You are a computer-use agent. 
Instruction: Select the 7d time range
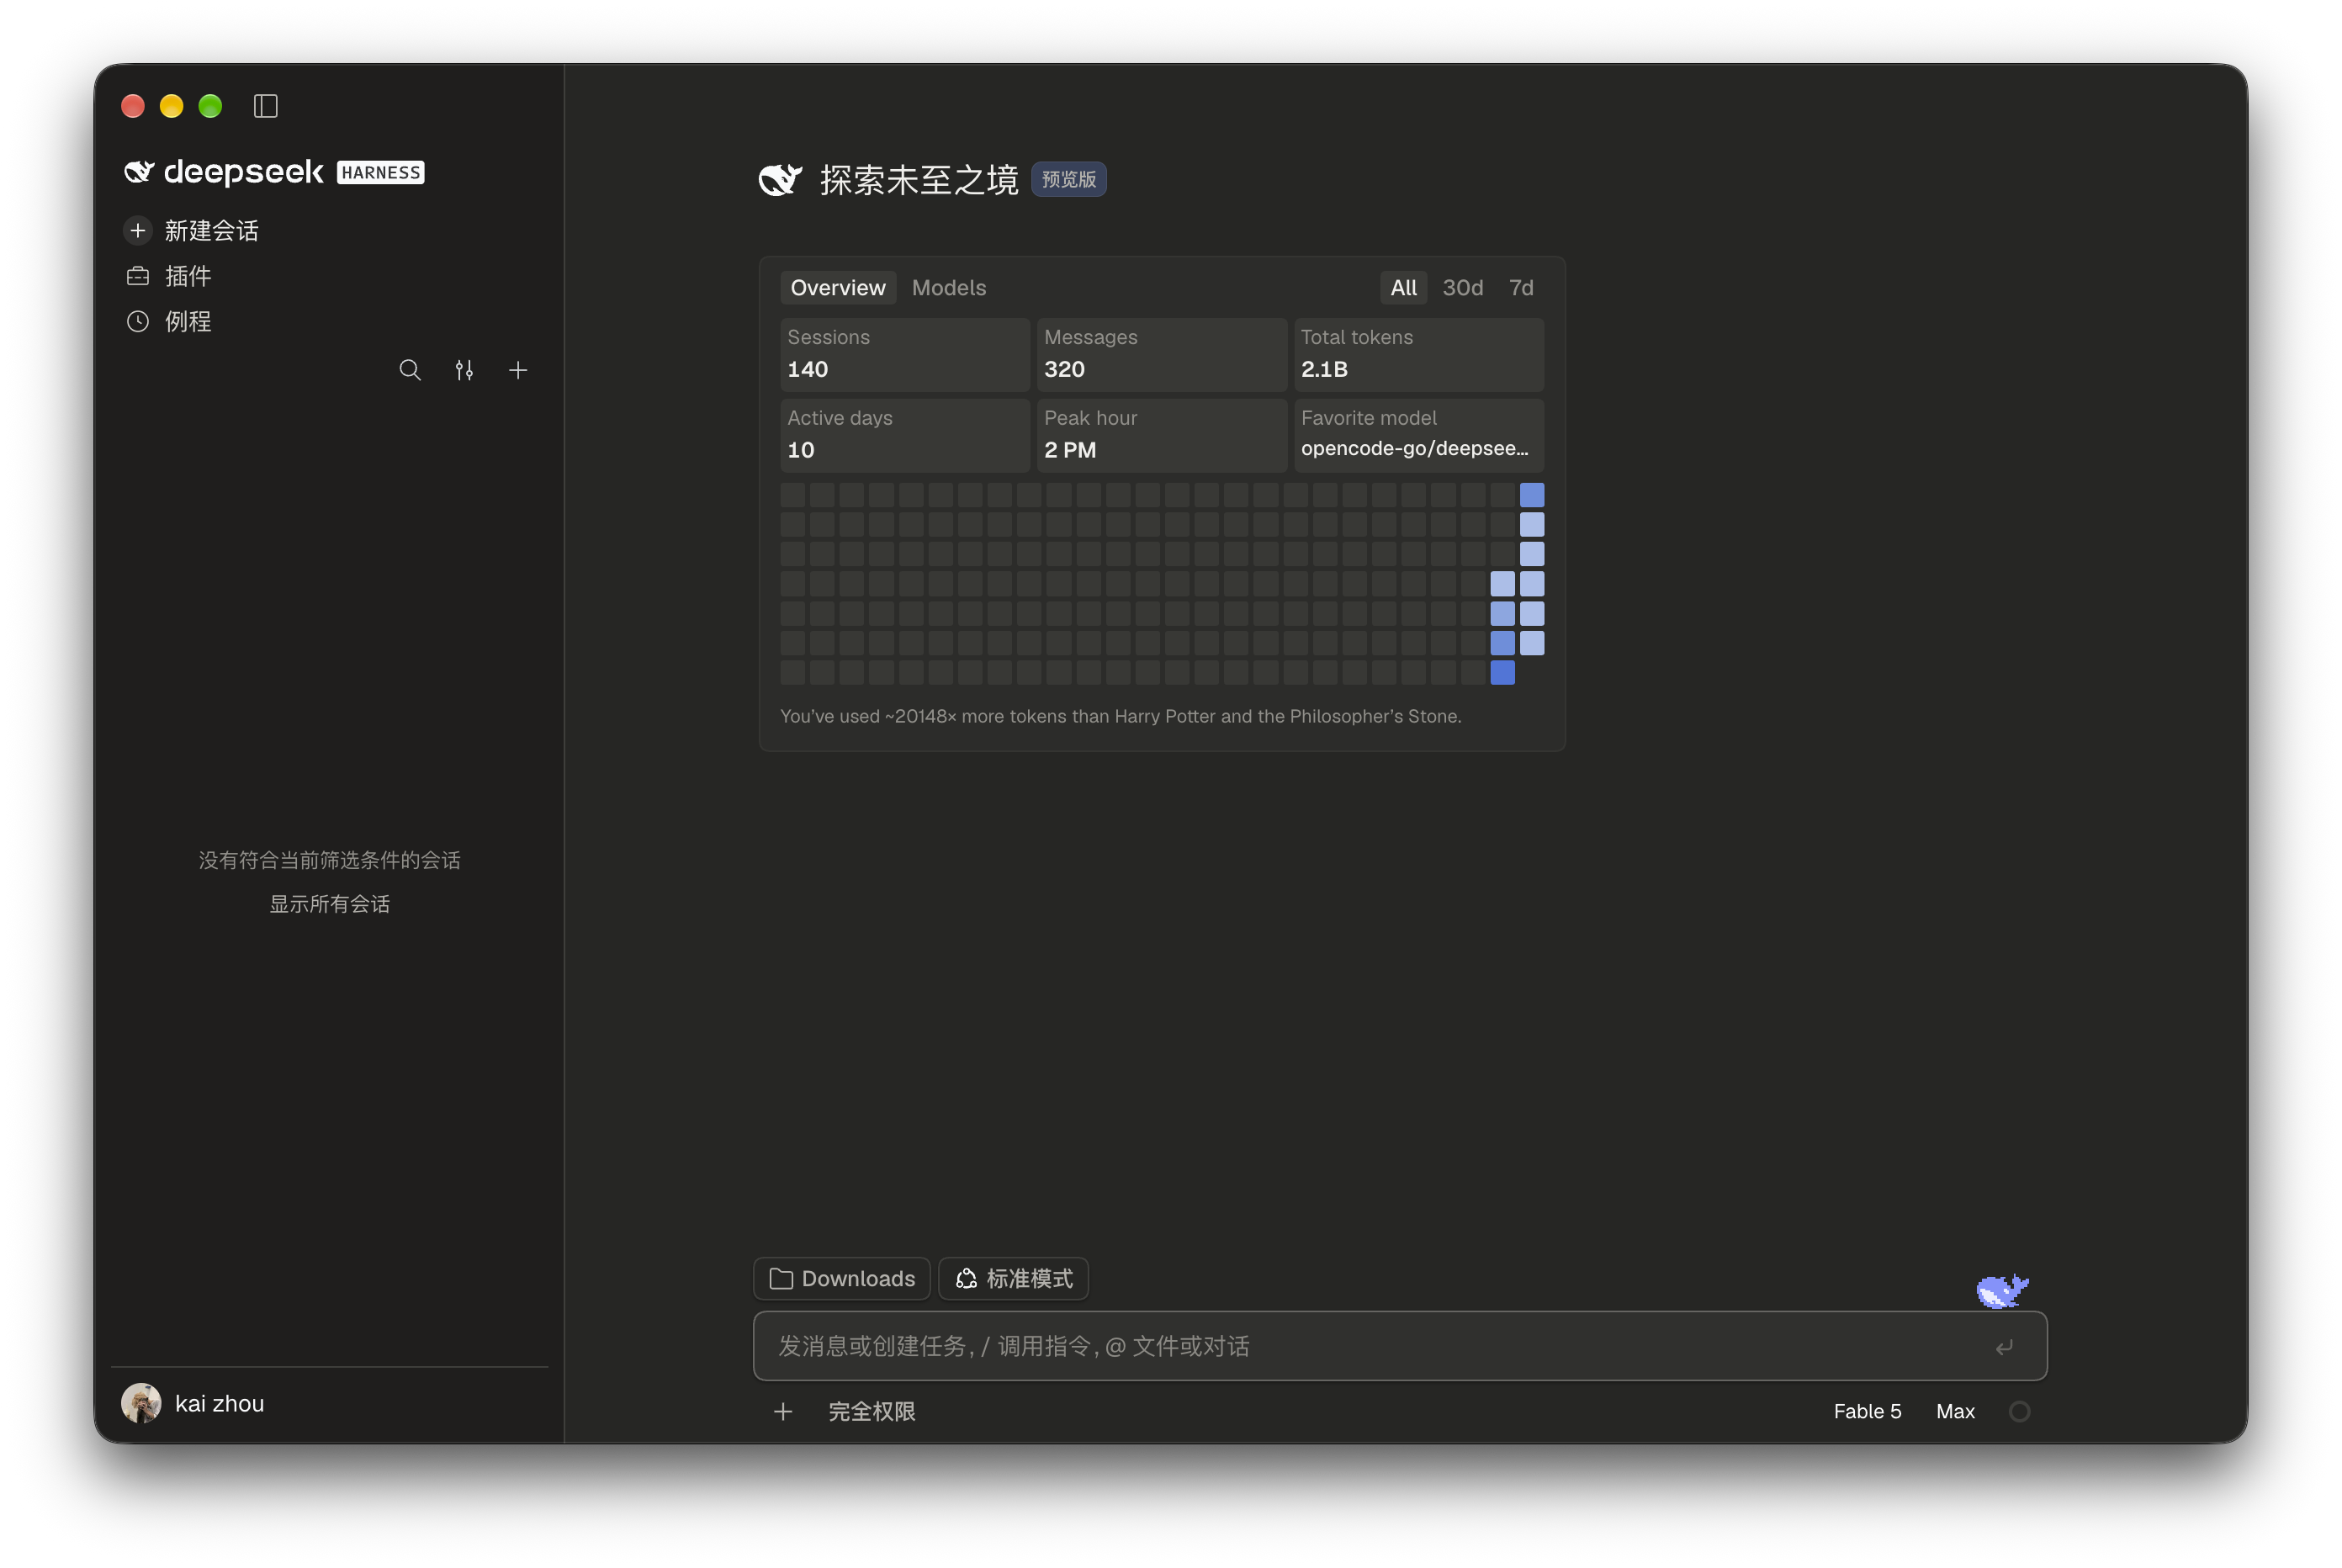coord(1521,288)
